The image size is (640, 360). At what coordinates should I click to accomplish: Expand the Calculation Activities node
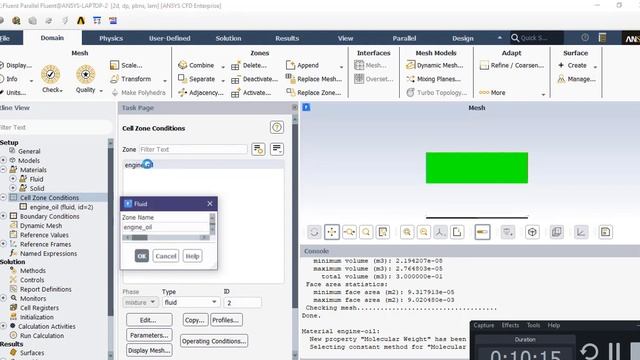(x=3, y=326)
